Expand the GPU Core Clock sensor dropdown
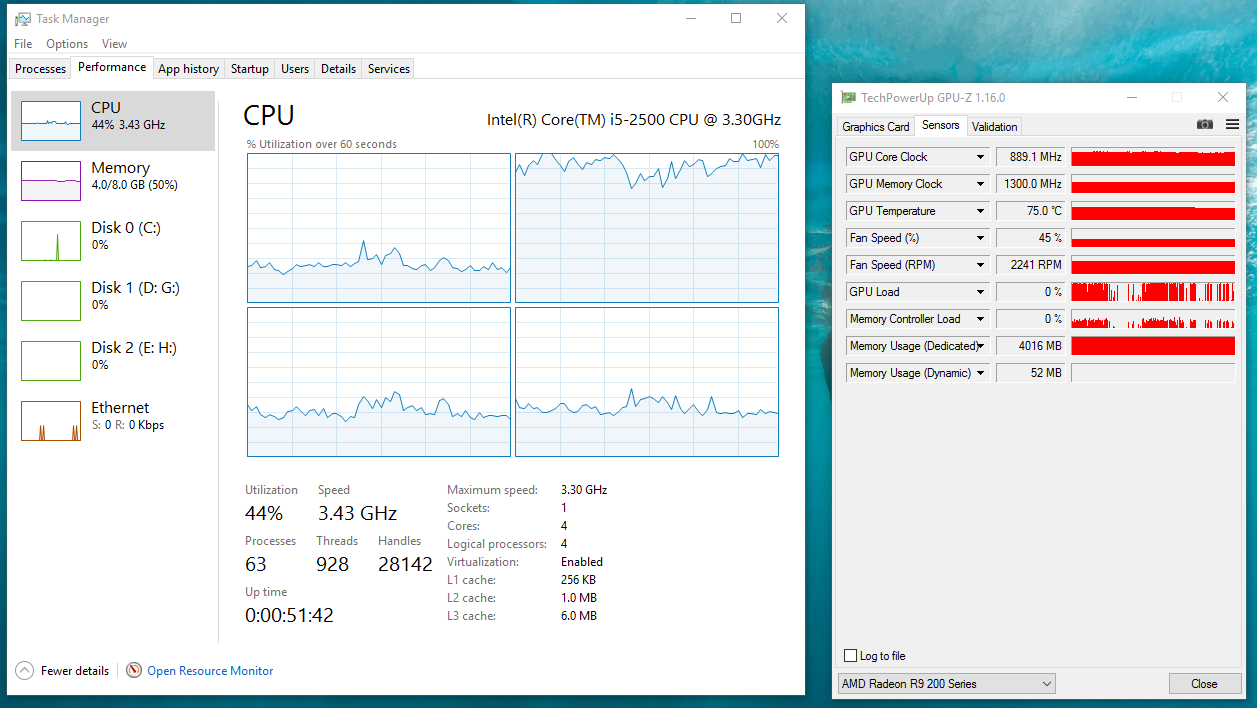 pyautogui.click(x=980, y=157)
